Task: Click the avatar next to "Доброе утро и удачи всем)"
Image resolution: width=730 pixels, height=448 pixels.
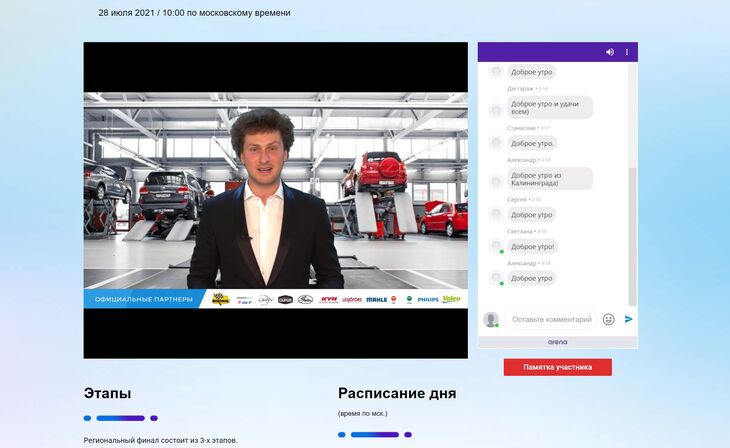Action: click(496, 110)
